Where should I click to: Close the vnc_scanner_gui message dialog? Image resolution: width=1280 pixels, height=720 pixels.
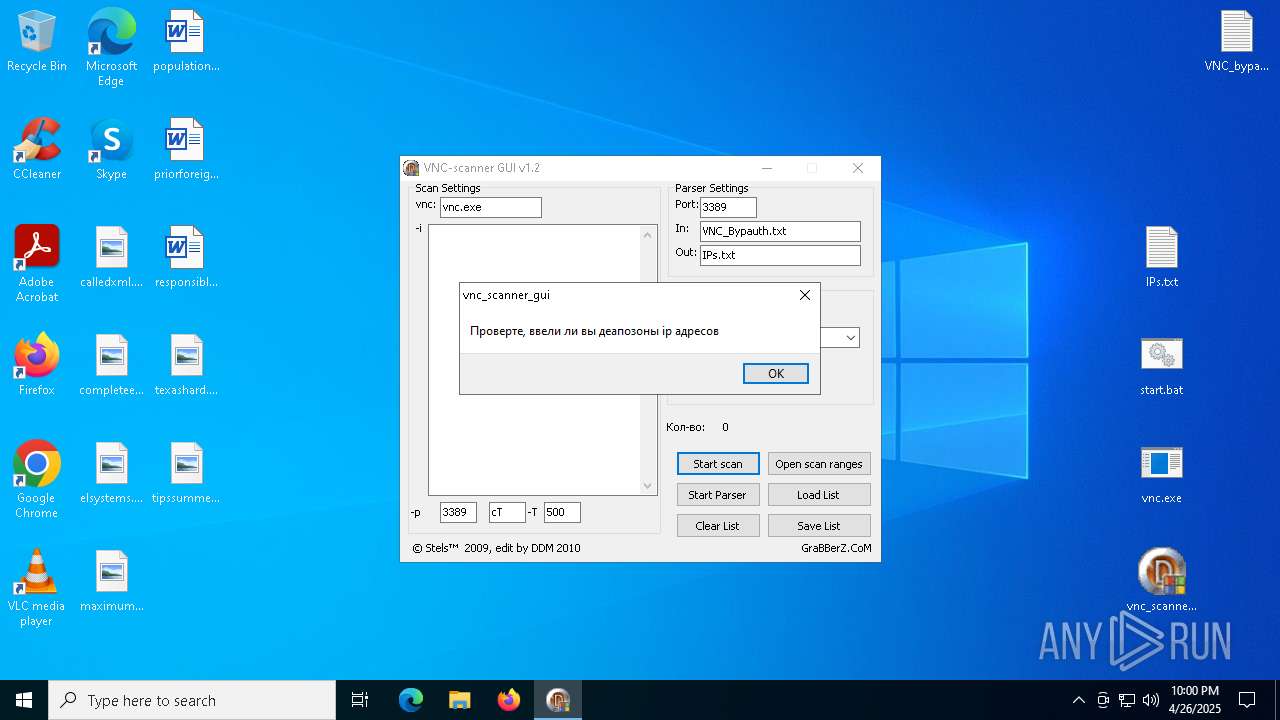click(805, 295)
